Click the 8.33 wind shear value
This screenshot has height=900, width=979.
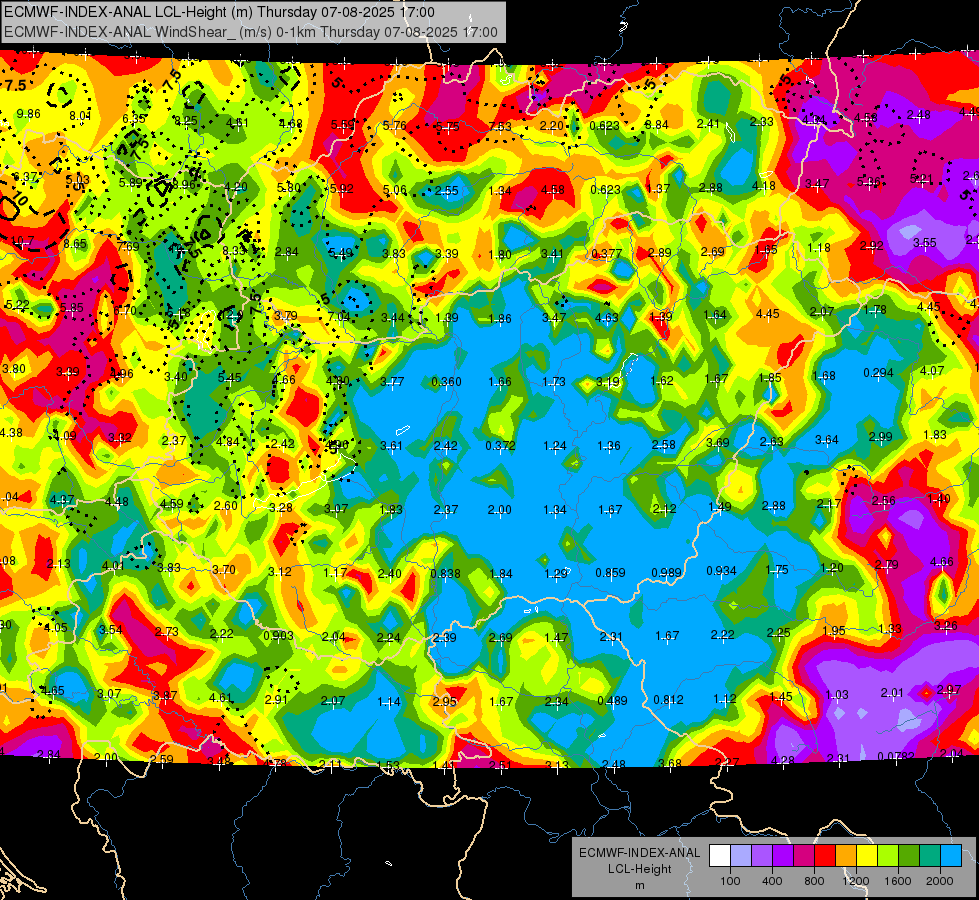click(x=234, y=250)
